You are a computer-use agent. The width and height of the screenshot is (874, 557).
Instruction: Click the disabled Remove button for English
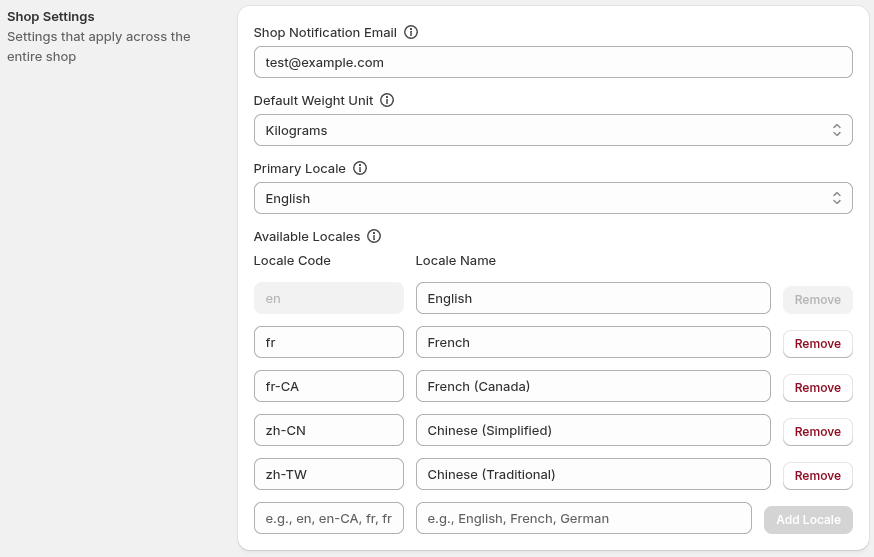tap(818, 300)
